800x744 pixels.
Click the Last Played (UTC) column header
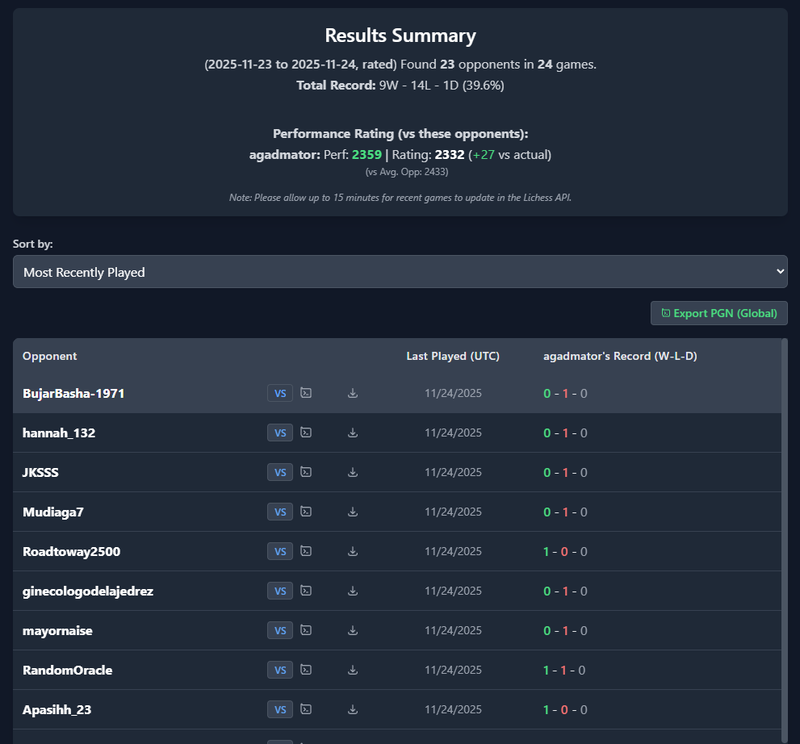click(x=453, y=356)
